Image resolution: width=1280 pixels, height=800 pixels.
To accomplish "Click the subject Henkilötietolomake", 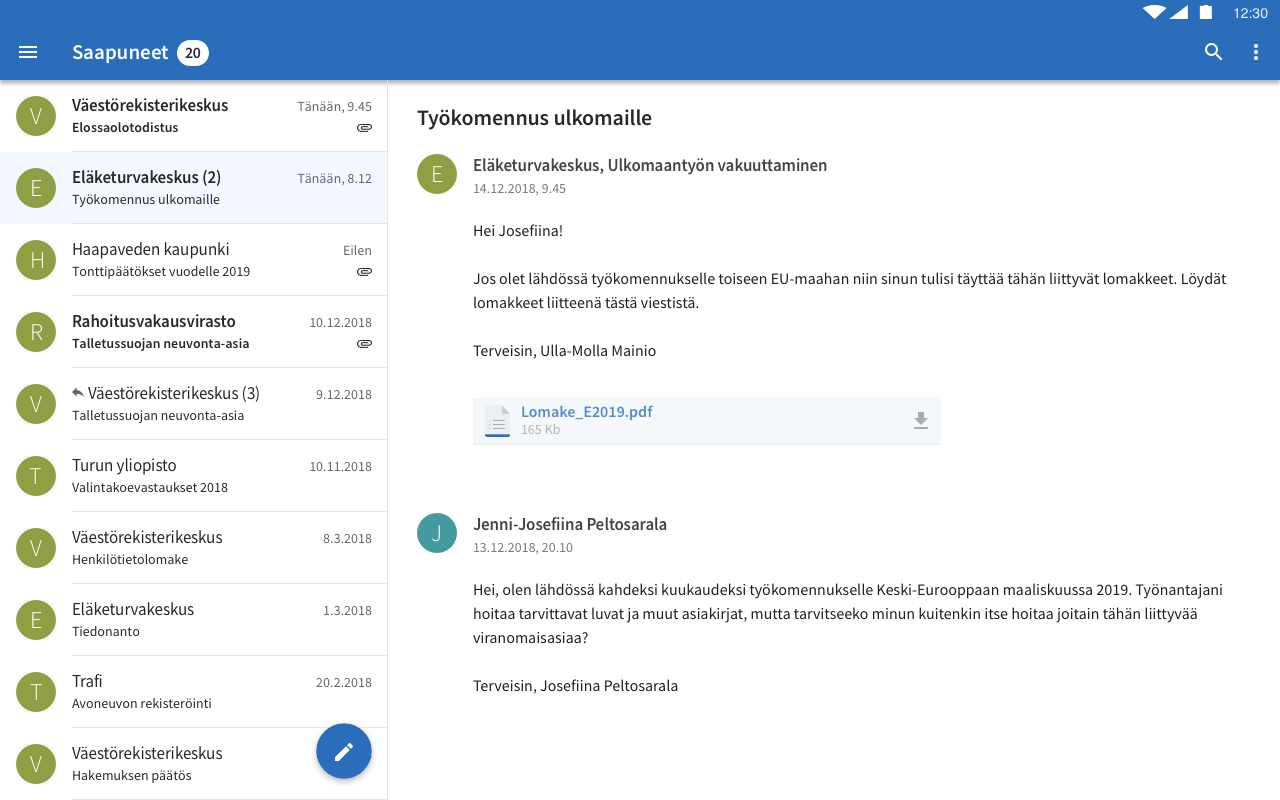I will pyautogui.click(x=130, y=560).
